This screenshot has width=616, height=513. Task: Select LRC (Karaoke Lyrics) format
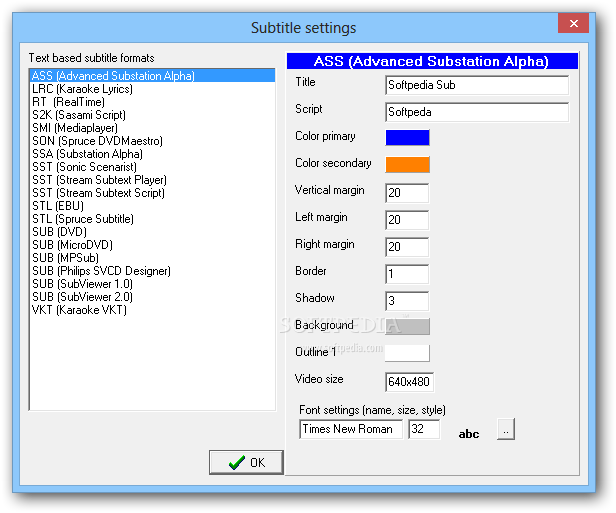point(152,89)
